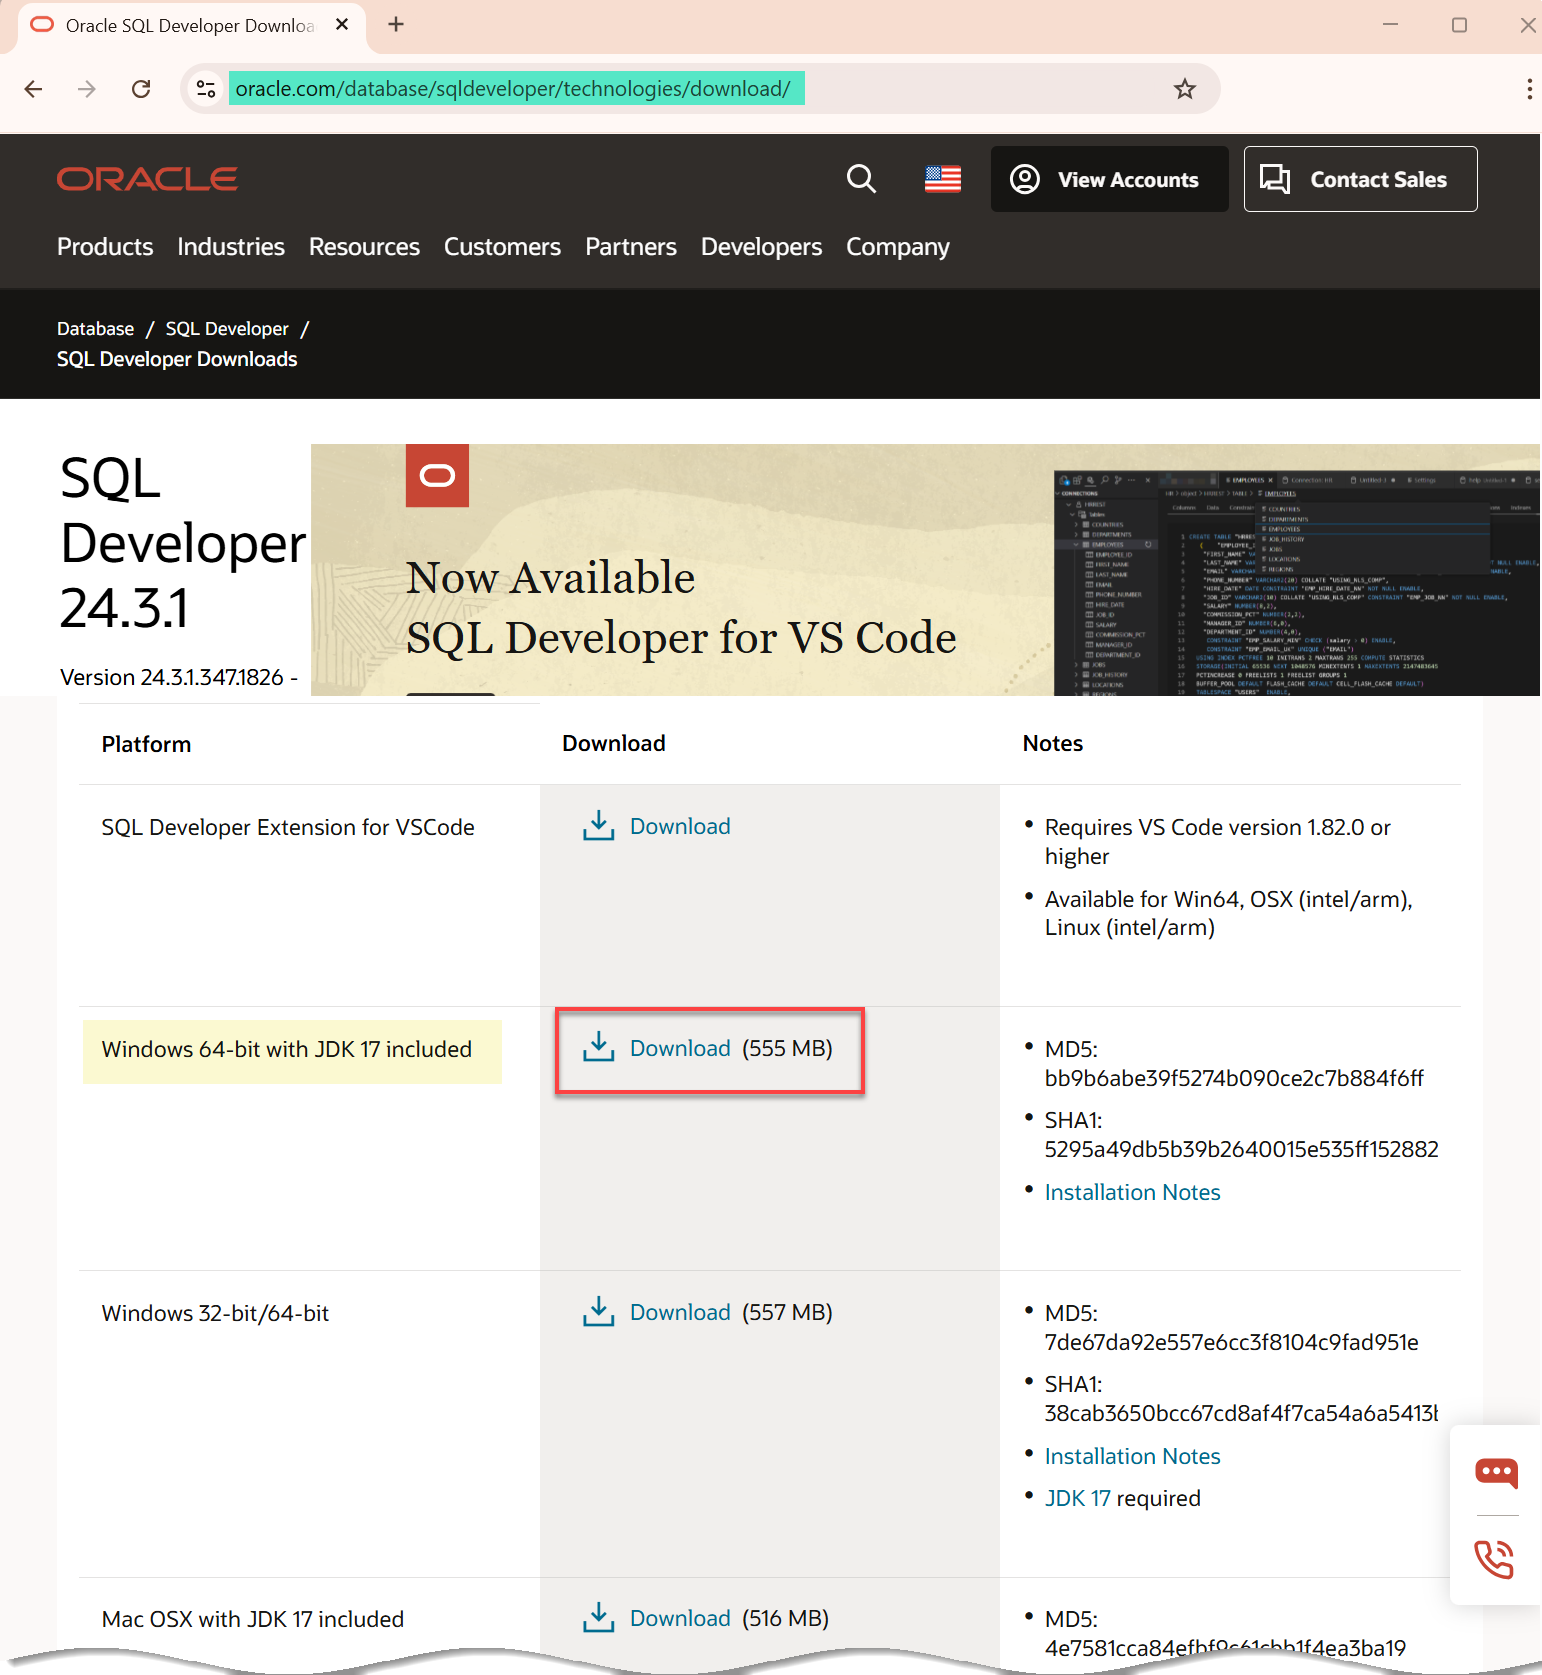Image resolution: width=1542 pixels, height=1675 pixels.
Task: Open the JDK 17 required link
Action: point(1077,1498)
